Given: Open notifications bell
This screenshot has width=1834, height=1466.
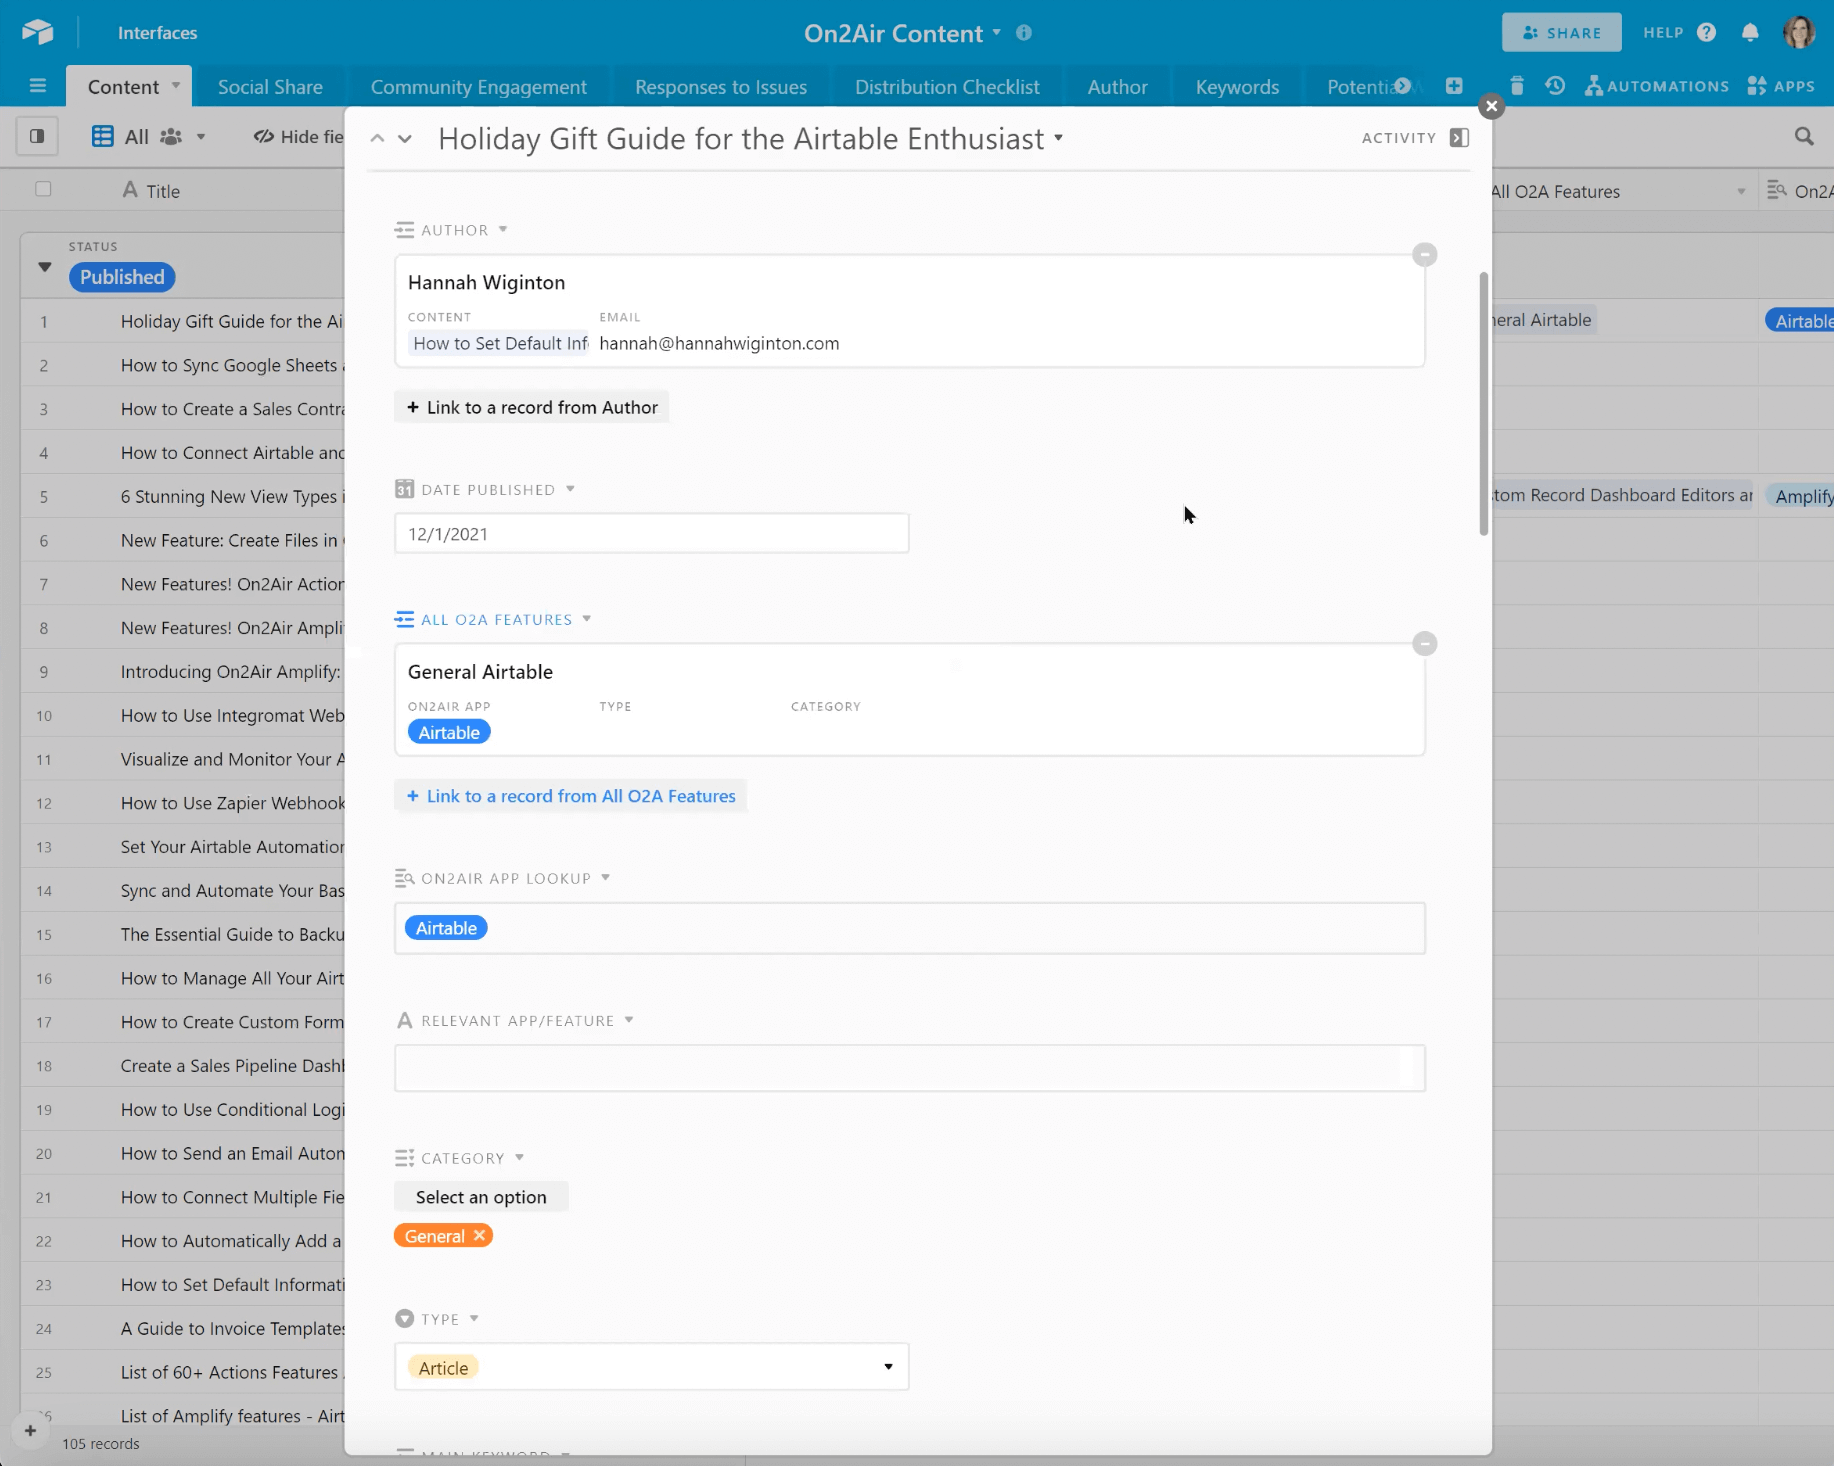Looking at the screenshot, I should click(1750, 33).
